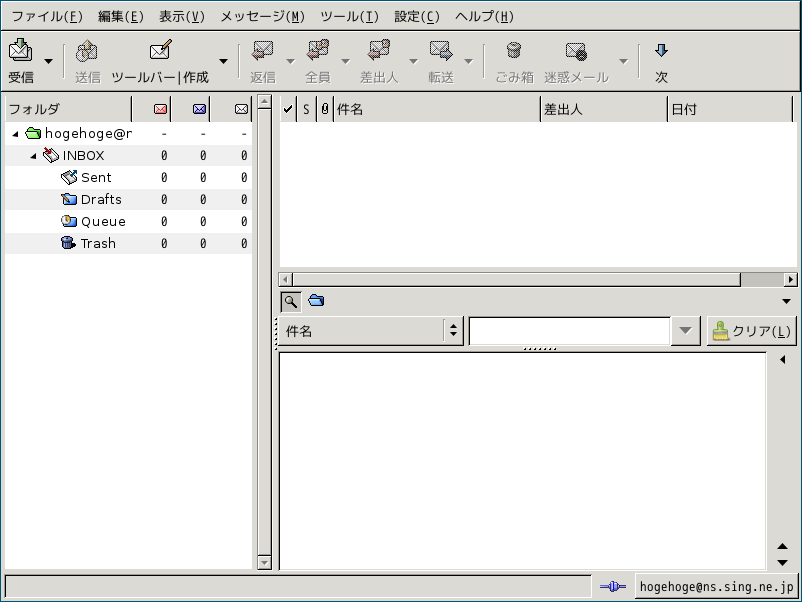The height and width of the screenshot is (602, 802).
Task: Collapse the INBOX folder tree
Action: [34, 156]
